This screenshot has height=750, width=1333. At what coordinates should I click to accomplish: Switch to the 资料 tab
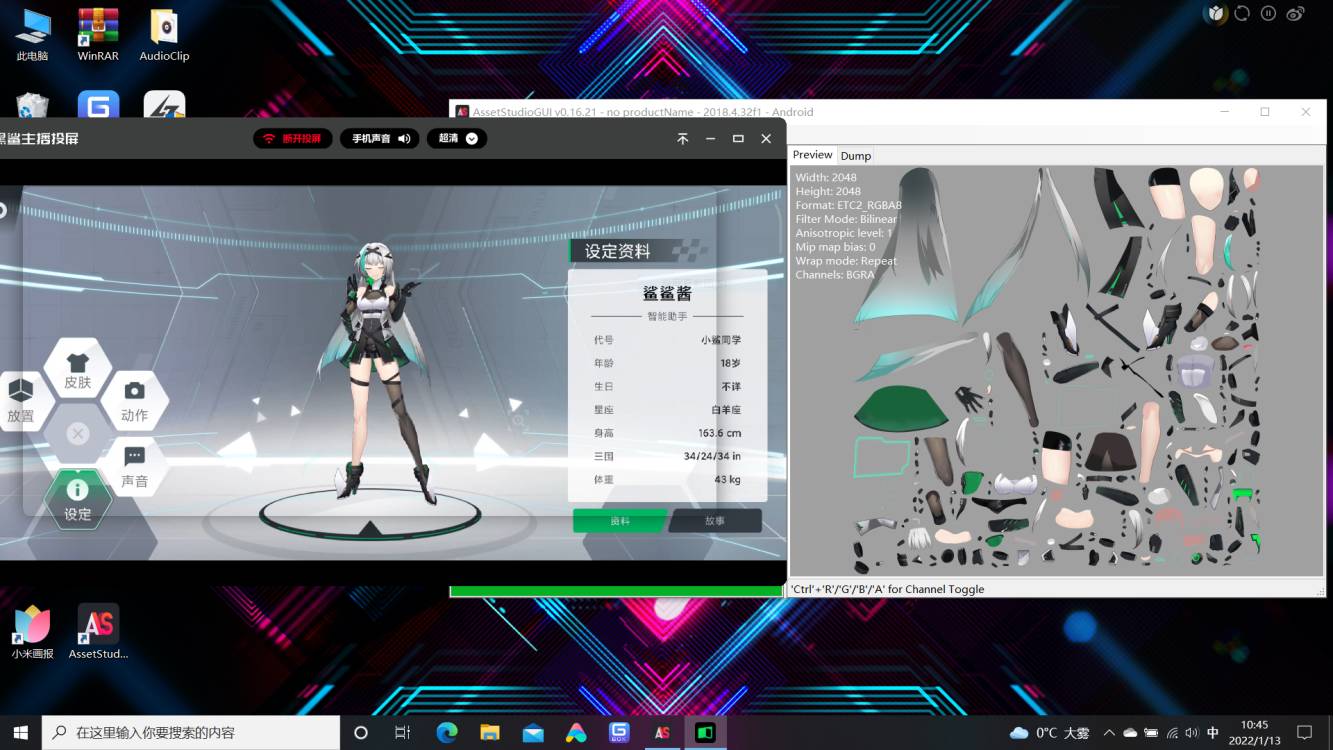point(620,521)
